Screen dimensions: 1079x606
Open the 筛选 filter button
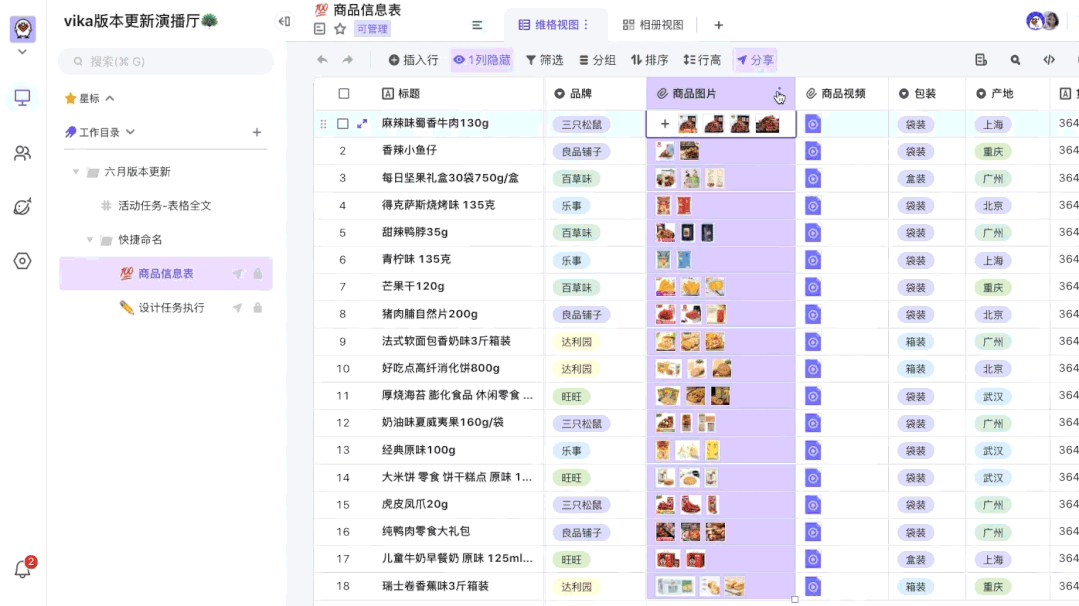[x=544, y=60]
